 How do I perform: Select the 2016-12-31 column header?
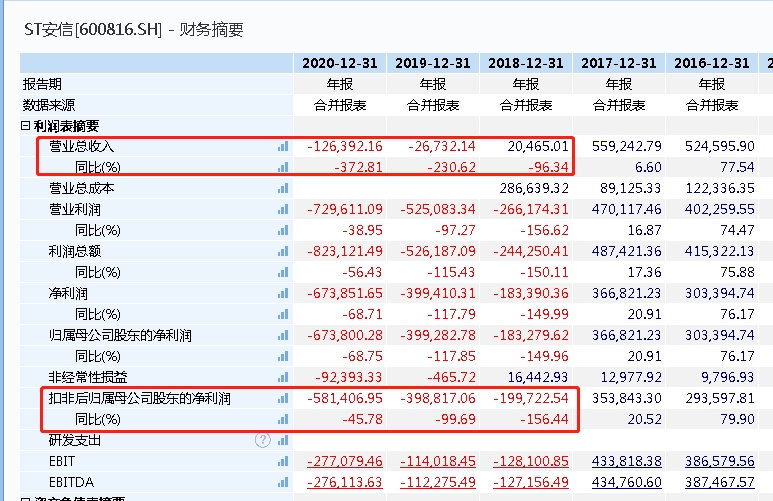pos(712,64)
